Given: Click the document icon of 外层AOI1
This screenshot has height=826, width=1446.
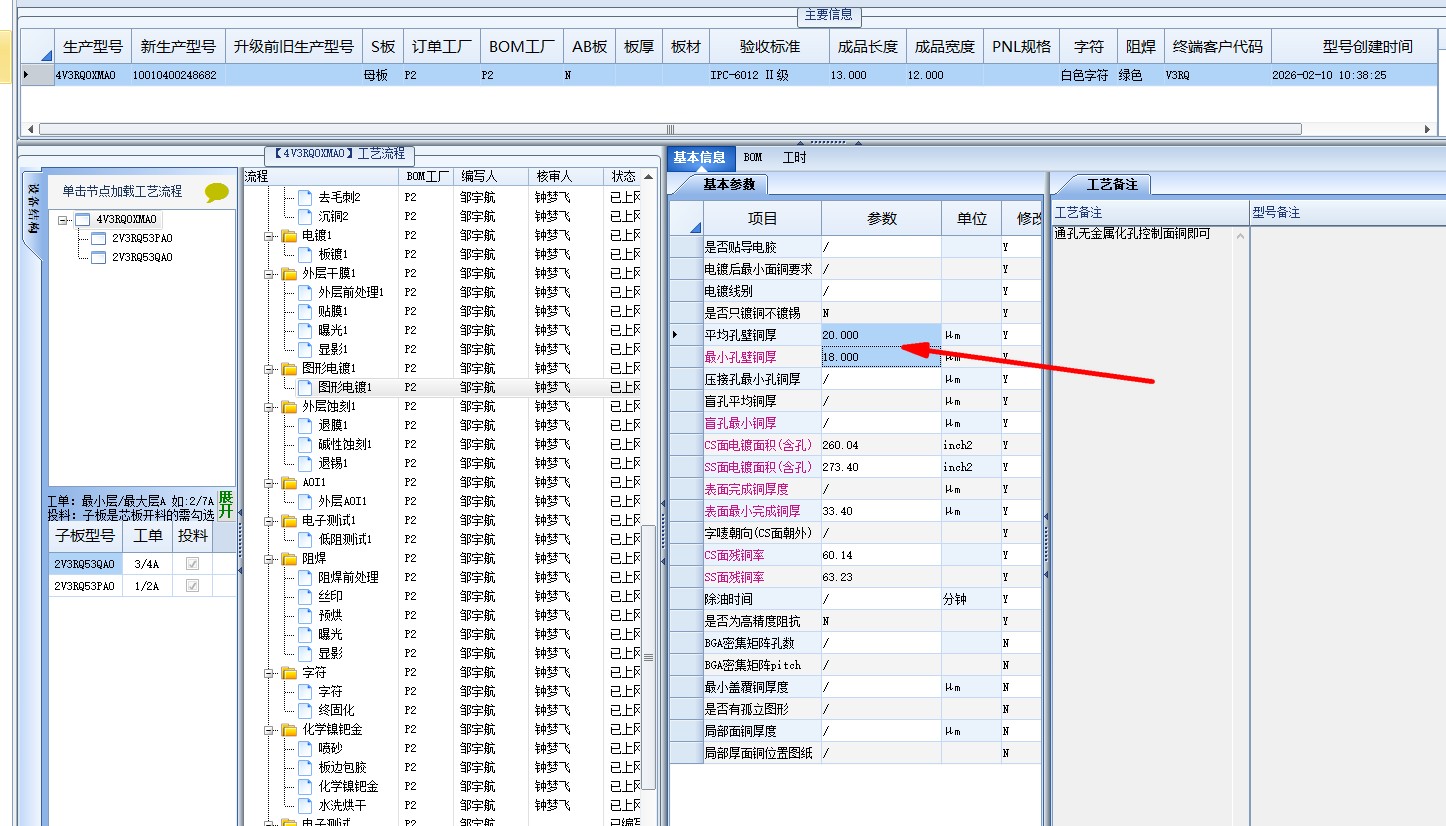Looking at the screenshot, I should coord(305,501).
